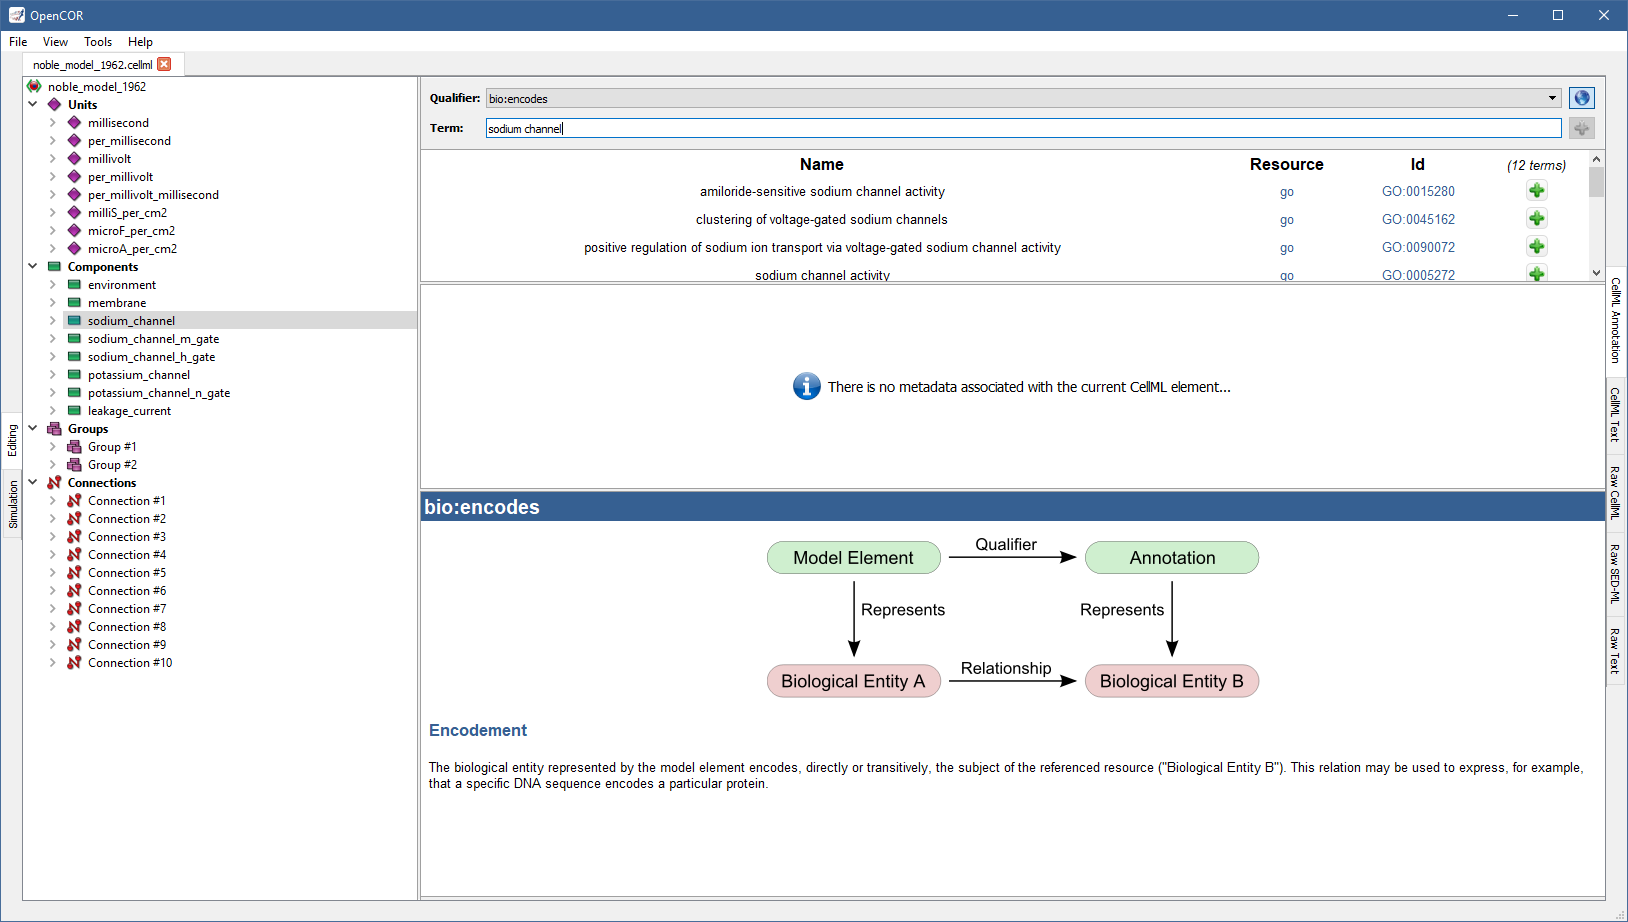
Task: Collapse the Connections tree section
Action: coord(33,483)
